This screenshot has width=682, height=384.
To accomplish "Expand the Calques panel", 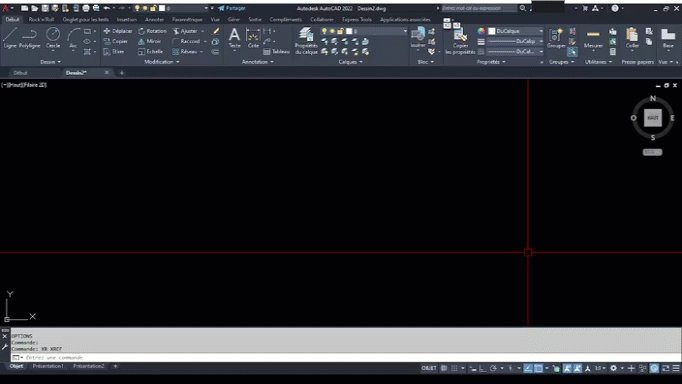I will (351, 62).
